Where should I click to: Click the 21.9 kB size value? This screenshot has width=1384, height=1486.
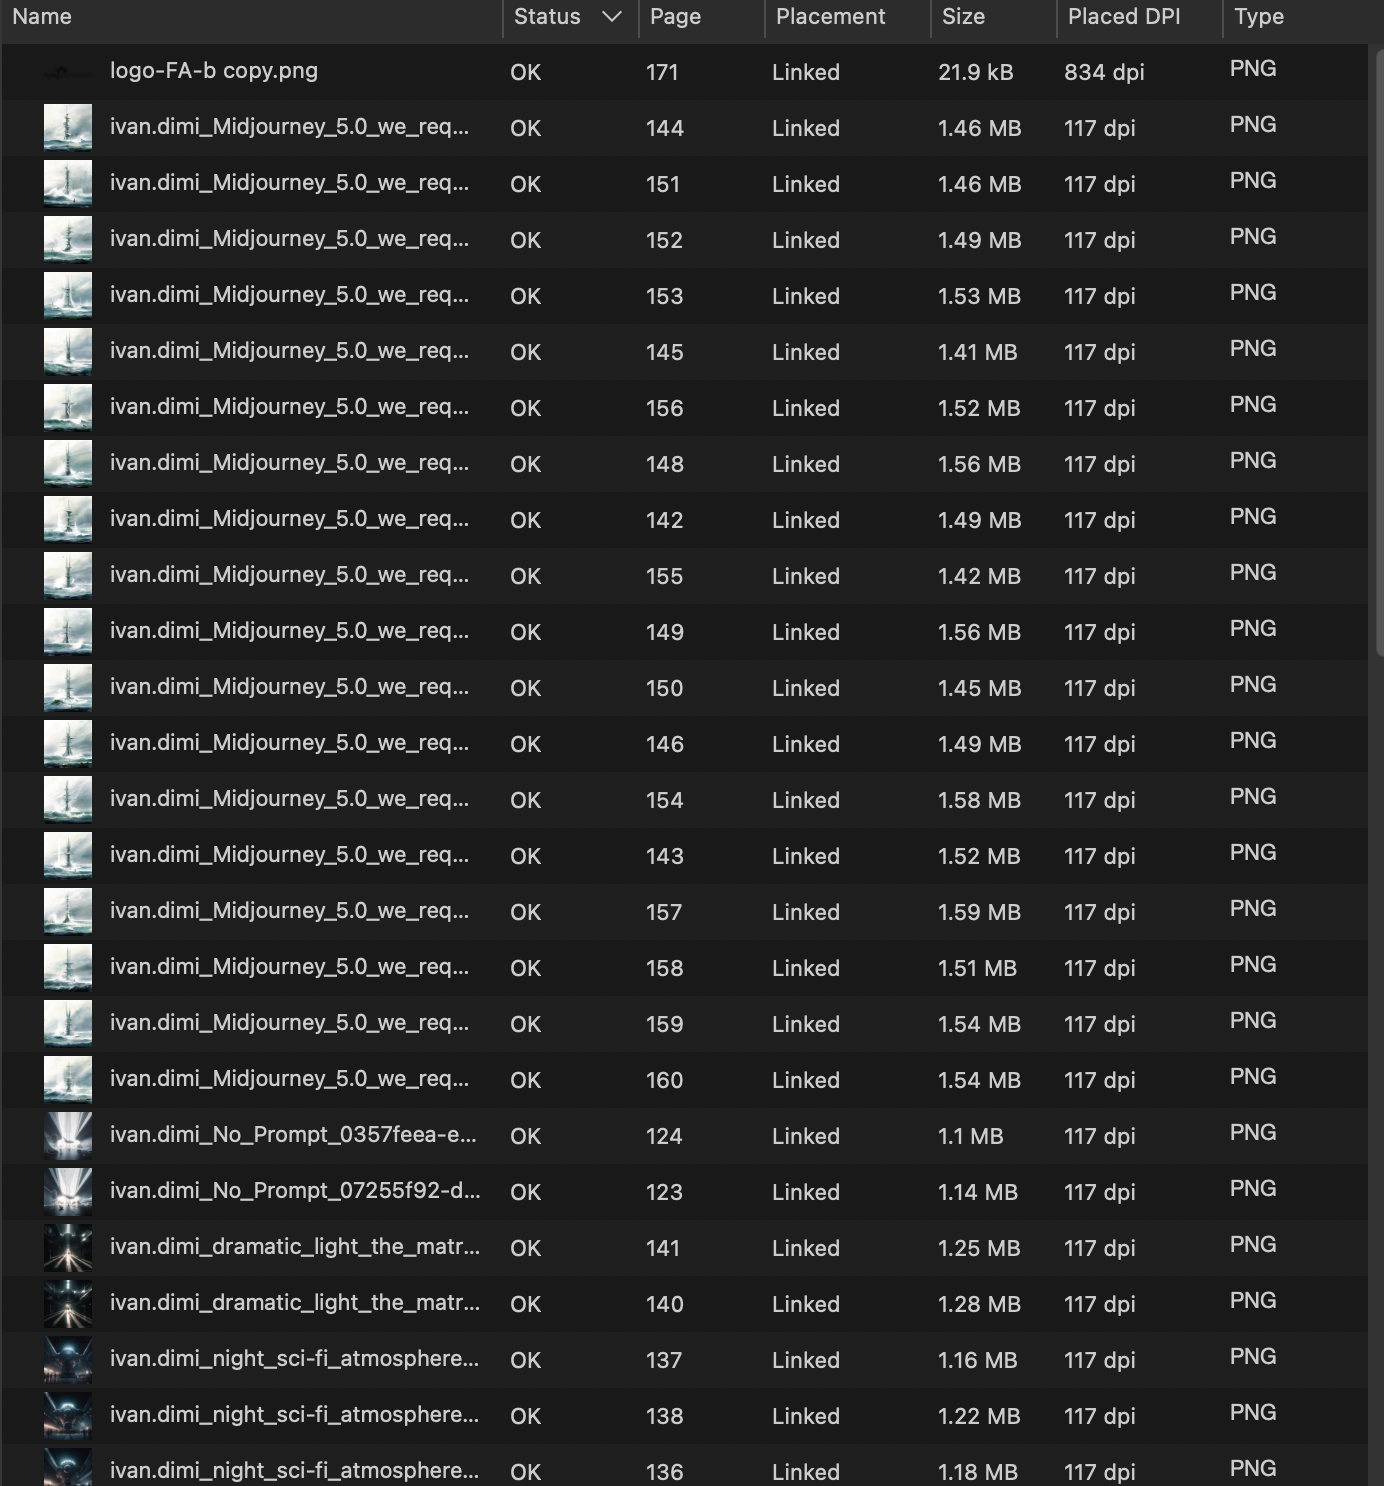[x=976, y=72]
